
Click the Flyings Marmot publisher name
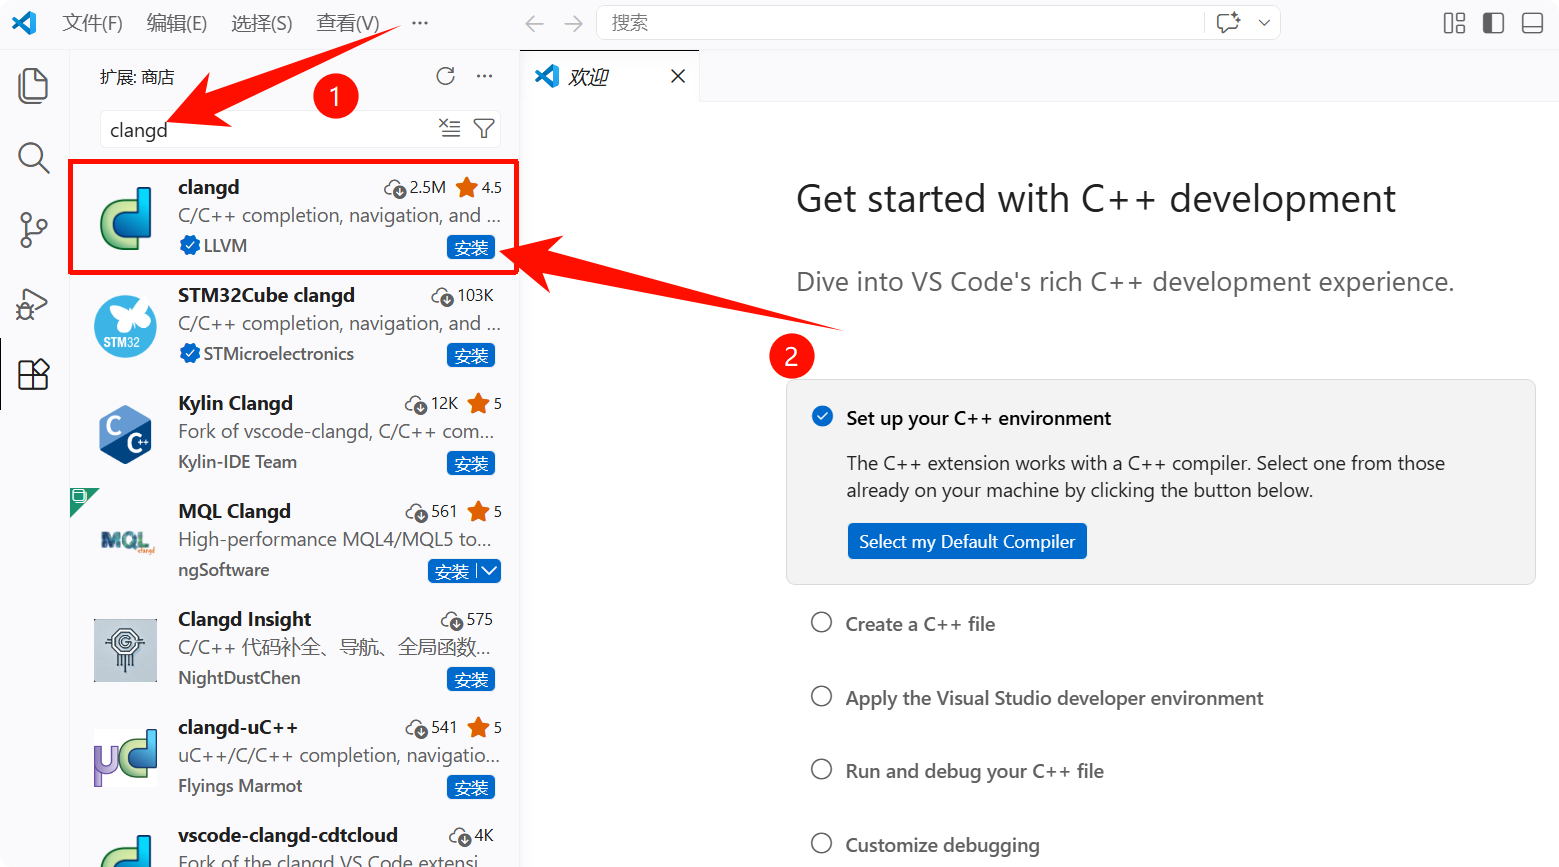(240, 786)
